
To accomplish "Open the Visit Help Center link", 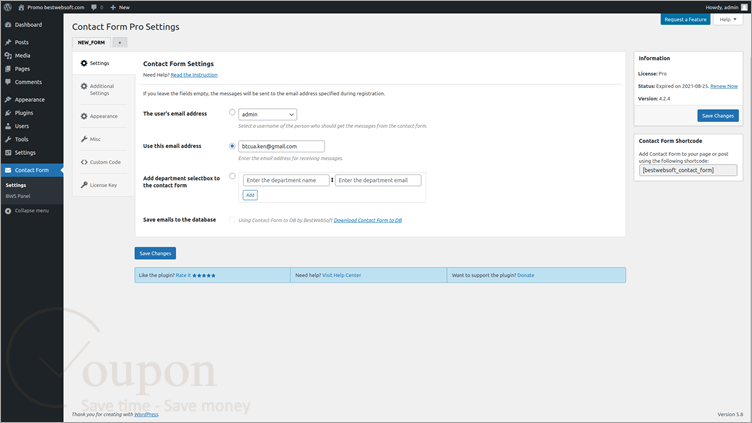I will pos(341,275).
